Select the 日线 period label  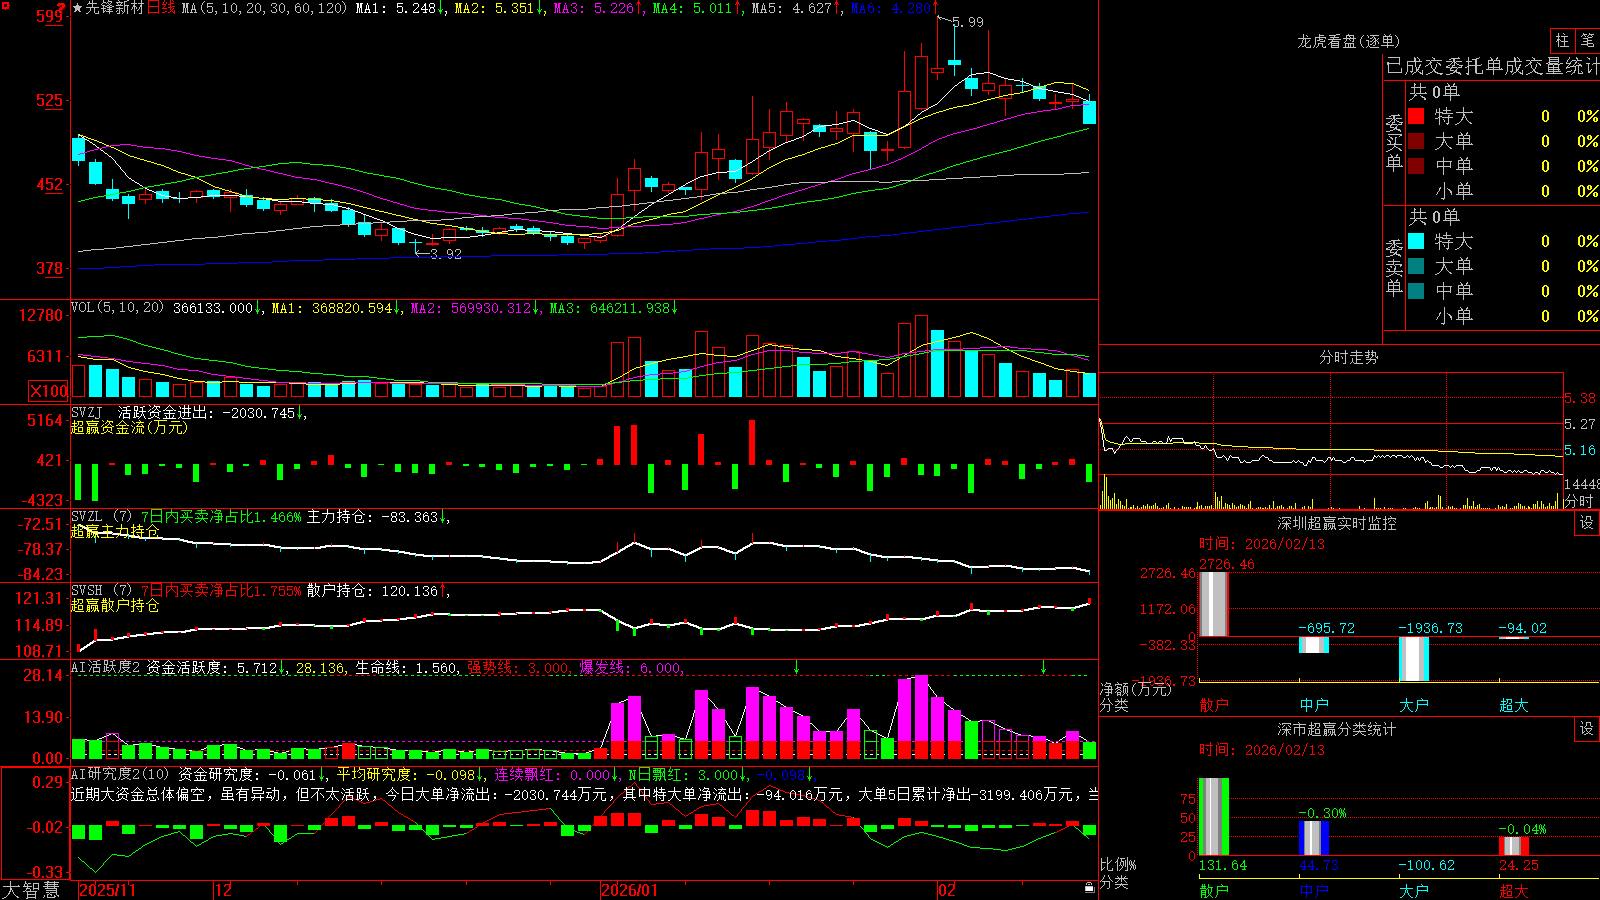[x=161, y=8]
